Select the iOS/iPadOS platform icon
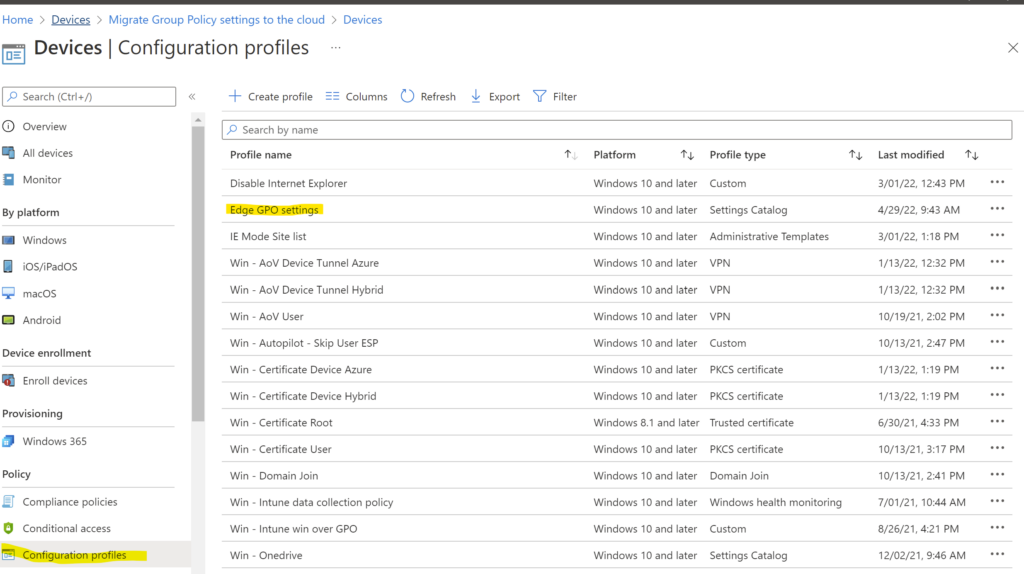This screenshot has height=574, width=1024. [8, 266]
